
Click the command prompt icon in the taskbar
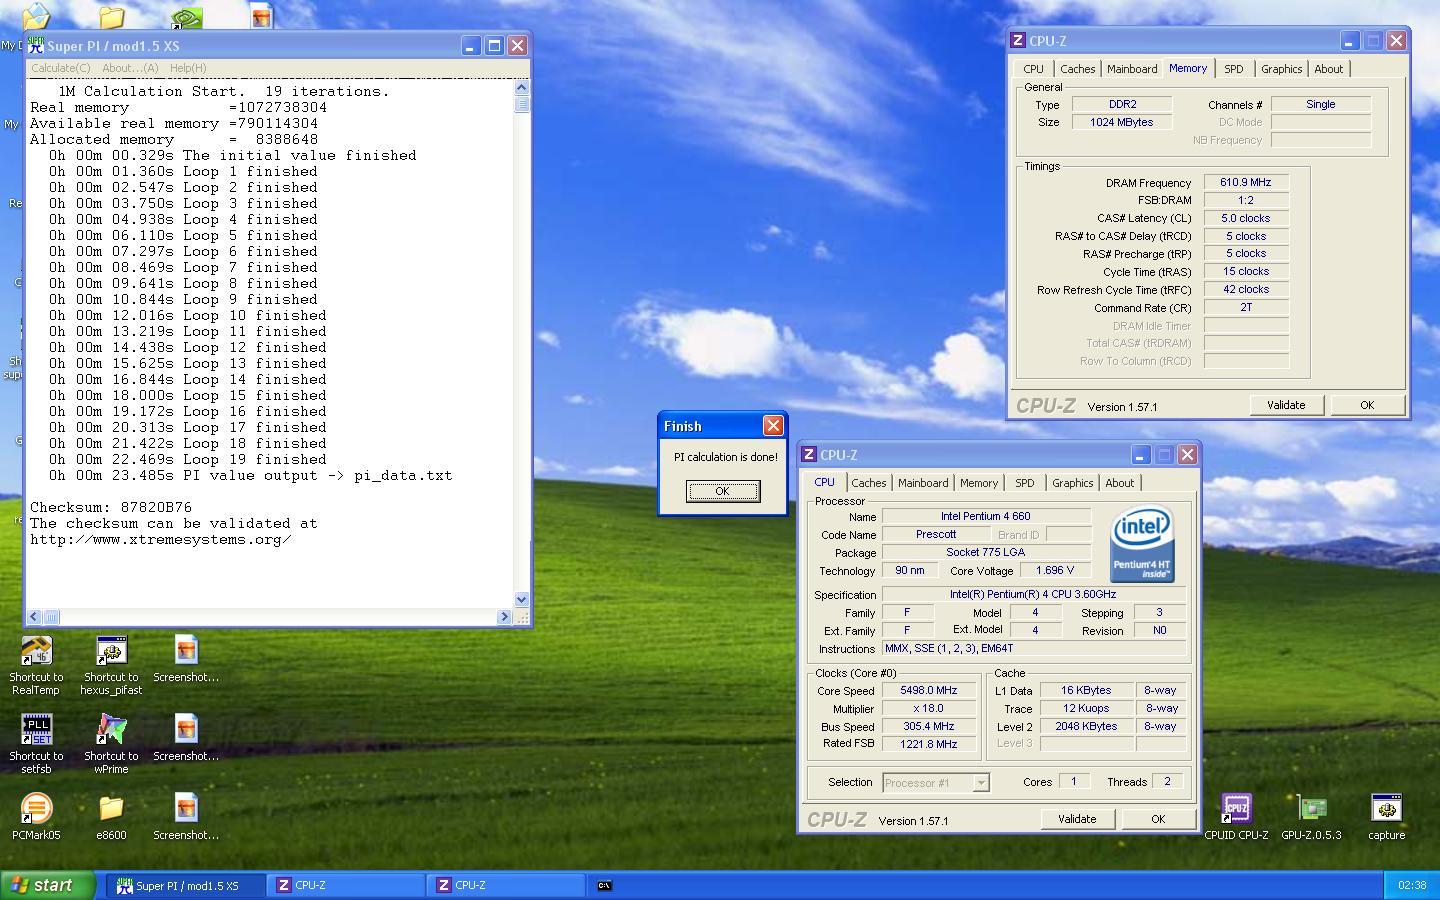point(604,885)
